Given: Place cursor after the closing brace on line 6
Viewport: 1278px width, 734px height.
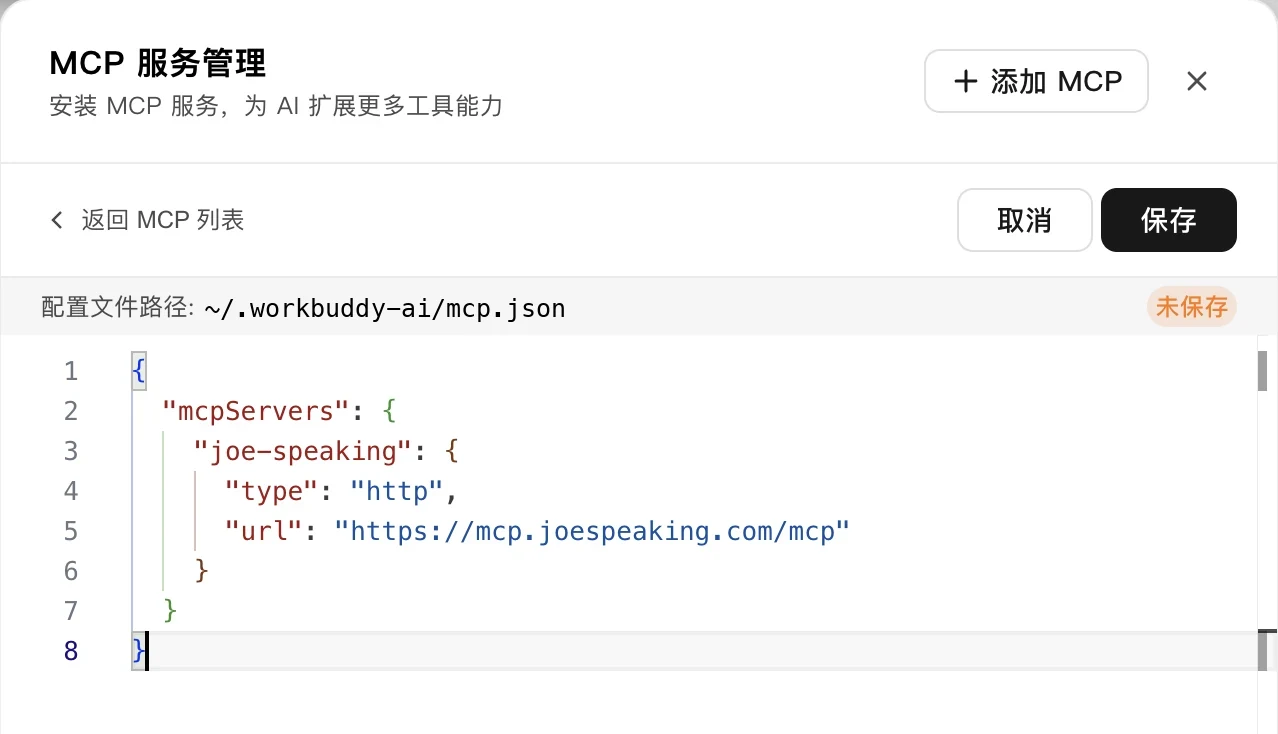Looking at the screenshot, I should 210,571.
